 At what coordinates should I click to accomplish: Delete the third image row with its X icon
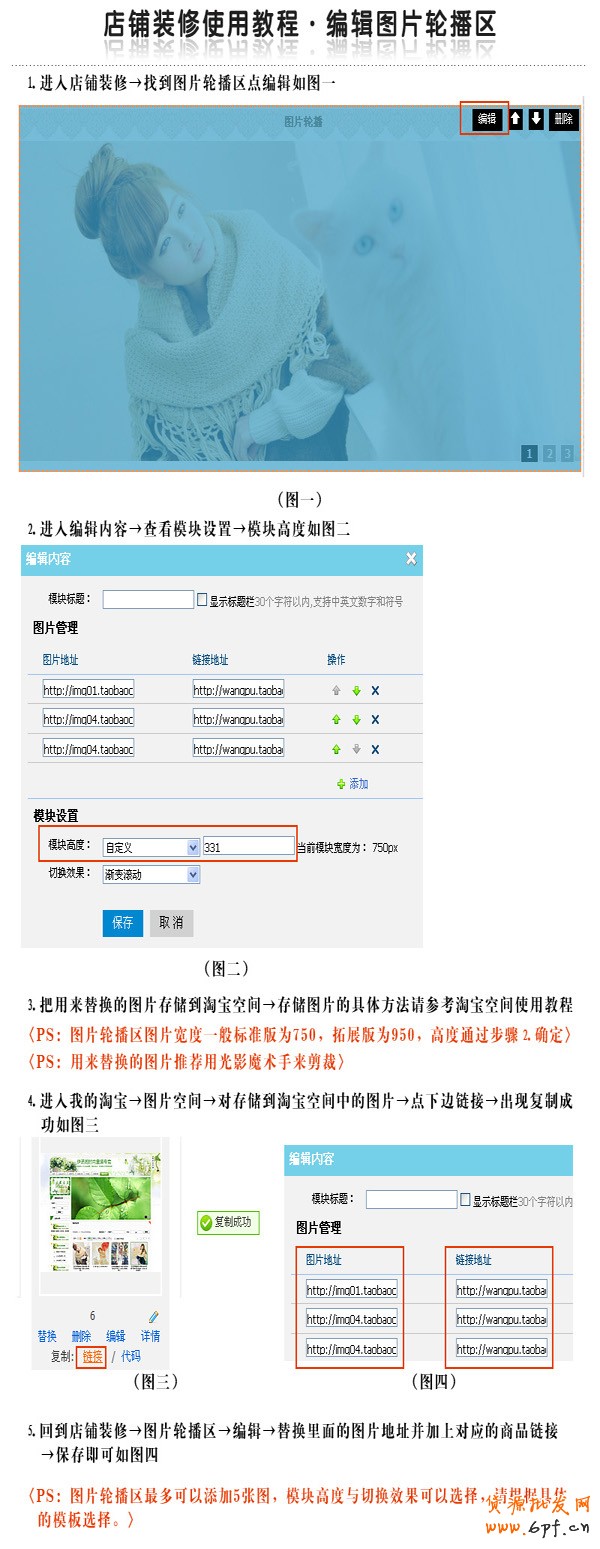[375, 749]
